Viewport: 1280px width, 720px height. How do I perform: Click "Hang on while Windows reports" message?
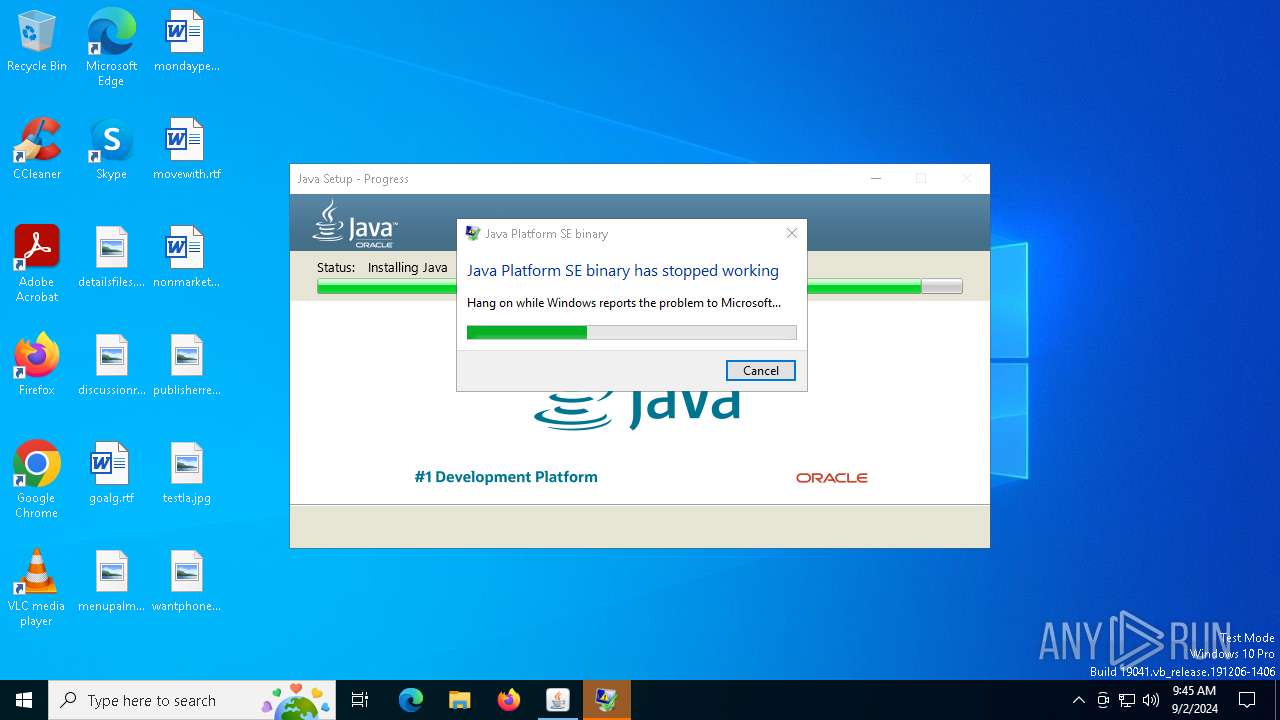click(623, 302)
